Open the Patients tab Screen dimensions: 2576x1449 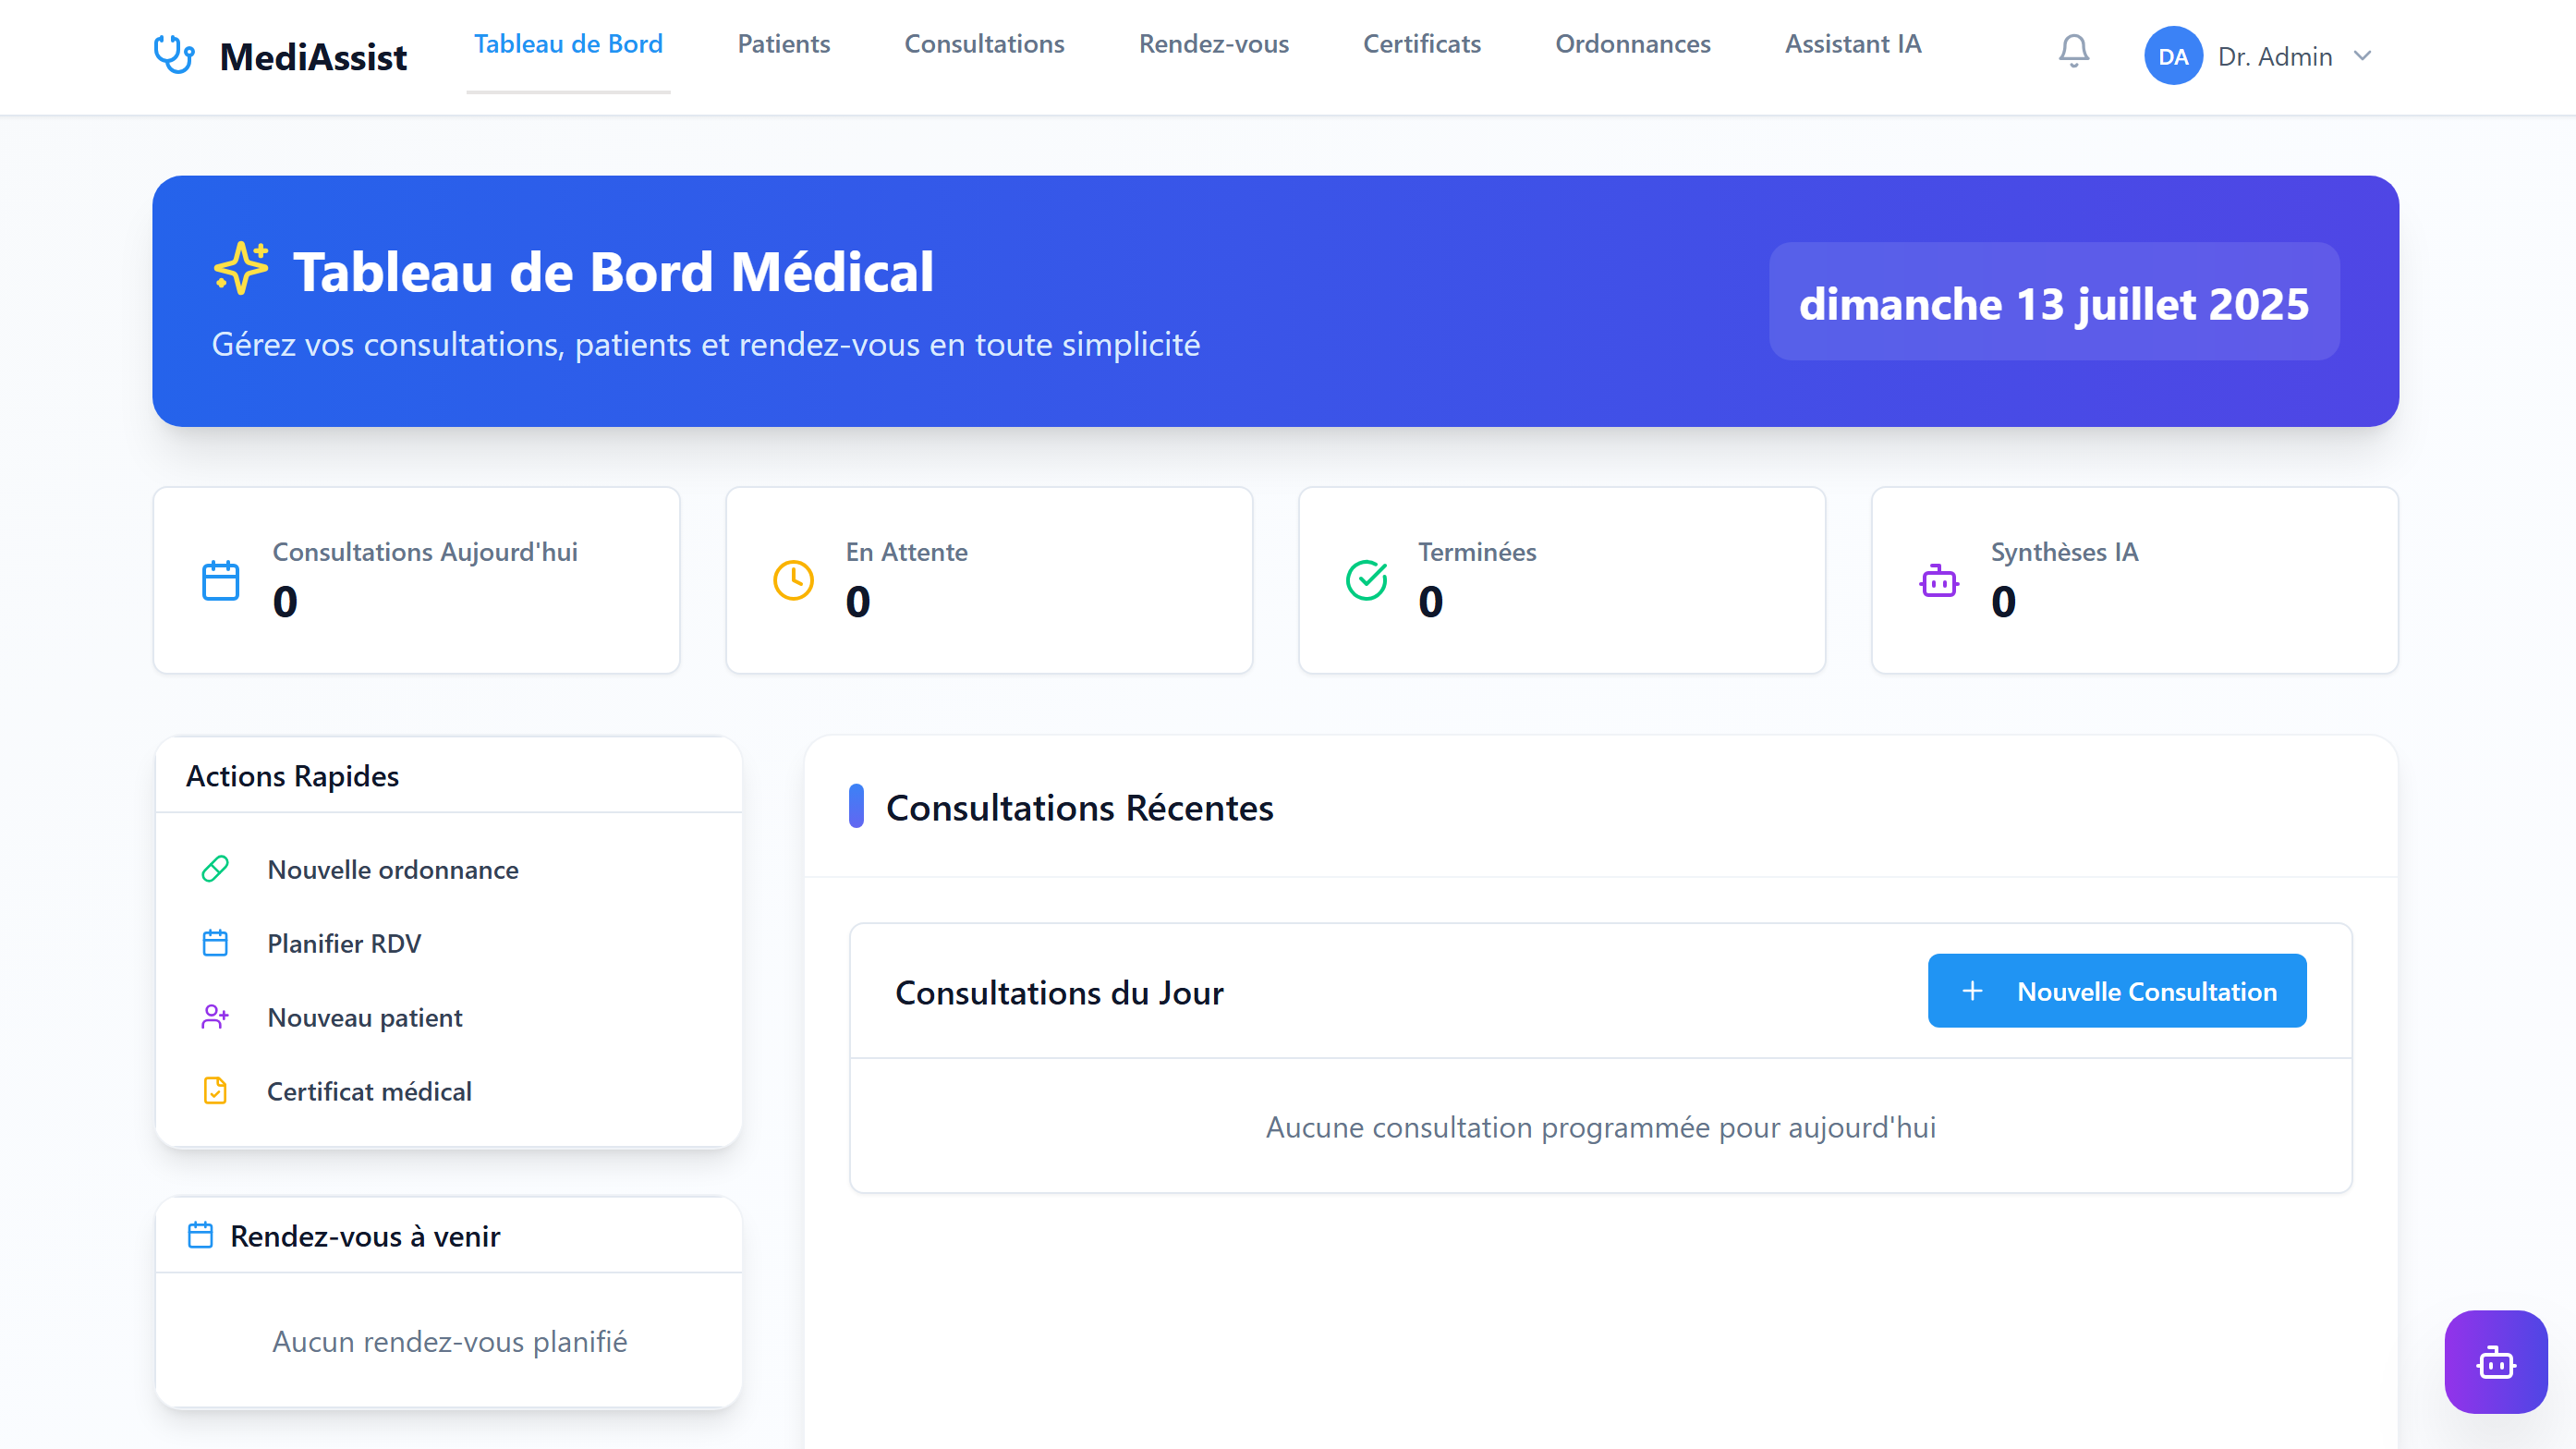[783, 44]
